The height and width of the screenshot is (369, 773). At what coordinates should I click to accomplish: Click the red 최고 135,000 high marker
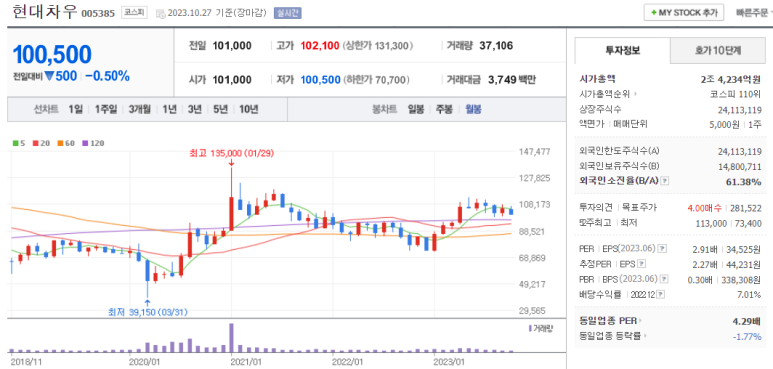coord(231,154)
